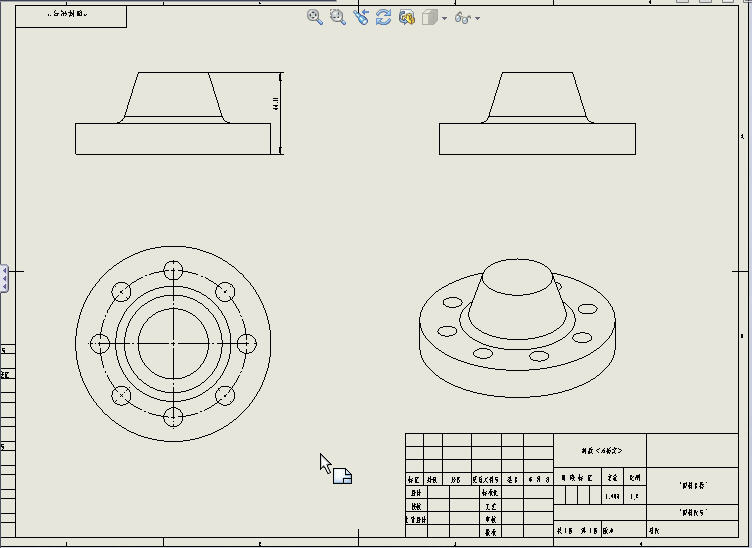Click the Previous View icon
This screenshot has width=752, height=548.
pyautogui.click(x=360, y=17)
